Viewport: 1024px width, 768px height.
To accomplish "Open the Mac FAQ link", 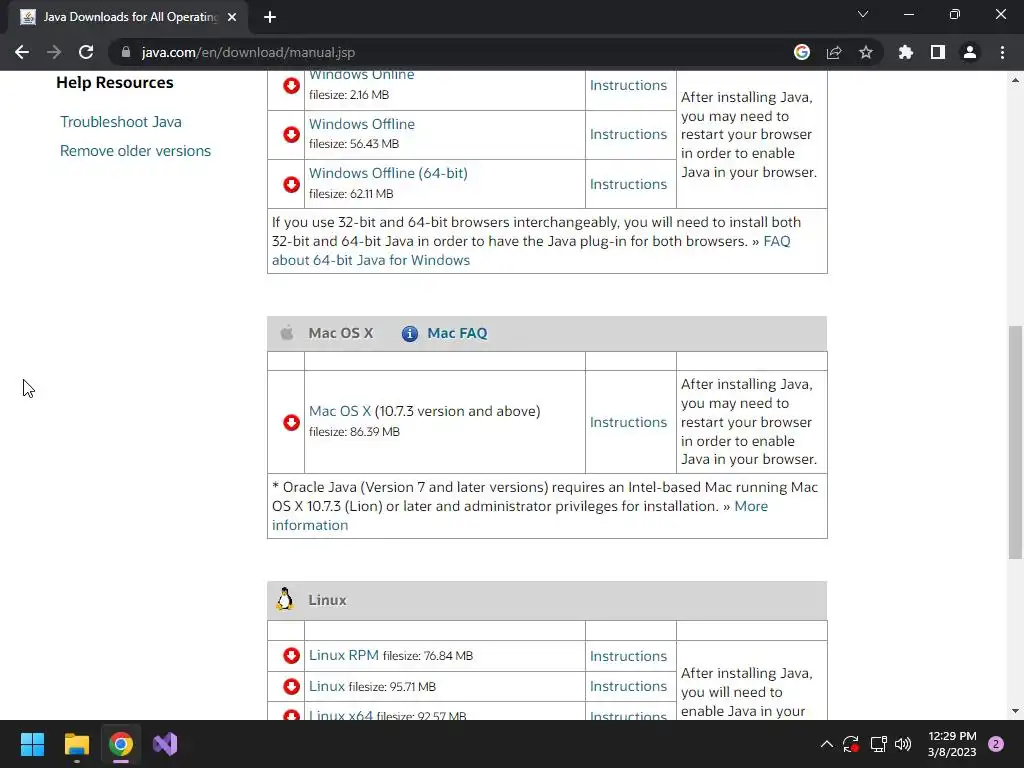I will pyautogui.click(x=457, y=333).
